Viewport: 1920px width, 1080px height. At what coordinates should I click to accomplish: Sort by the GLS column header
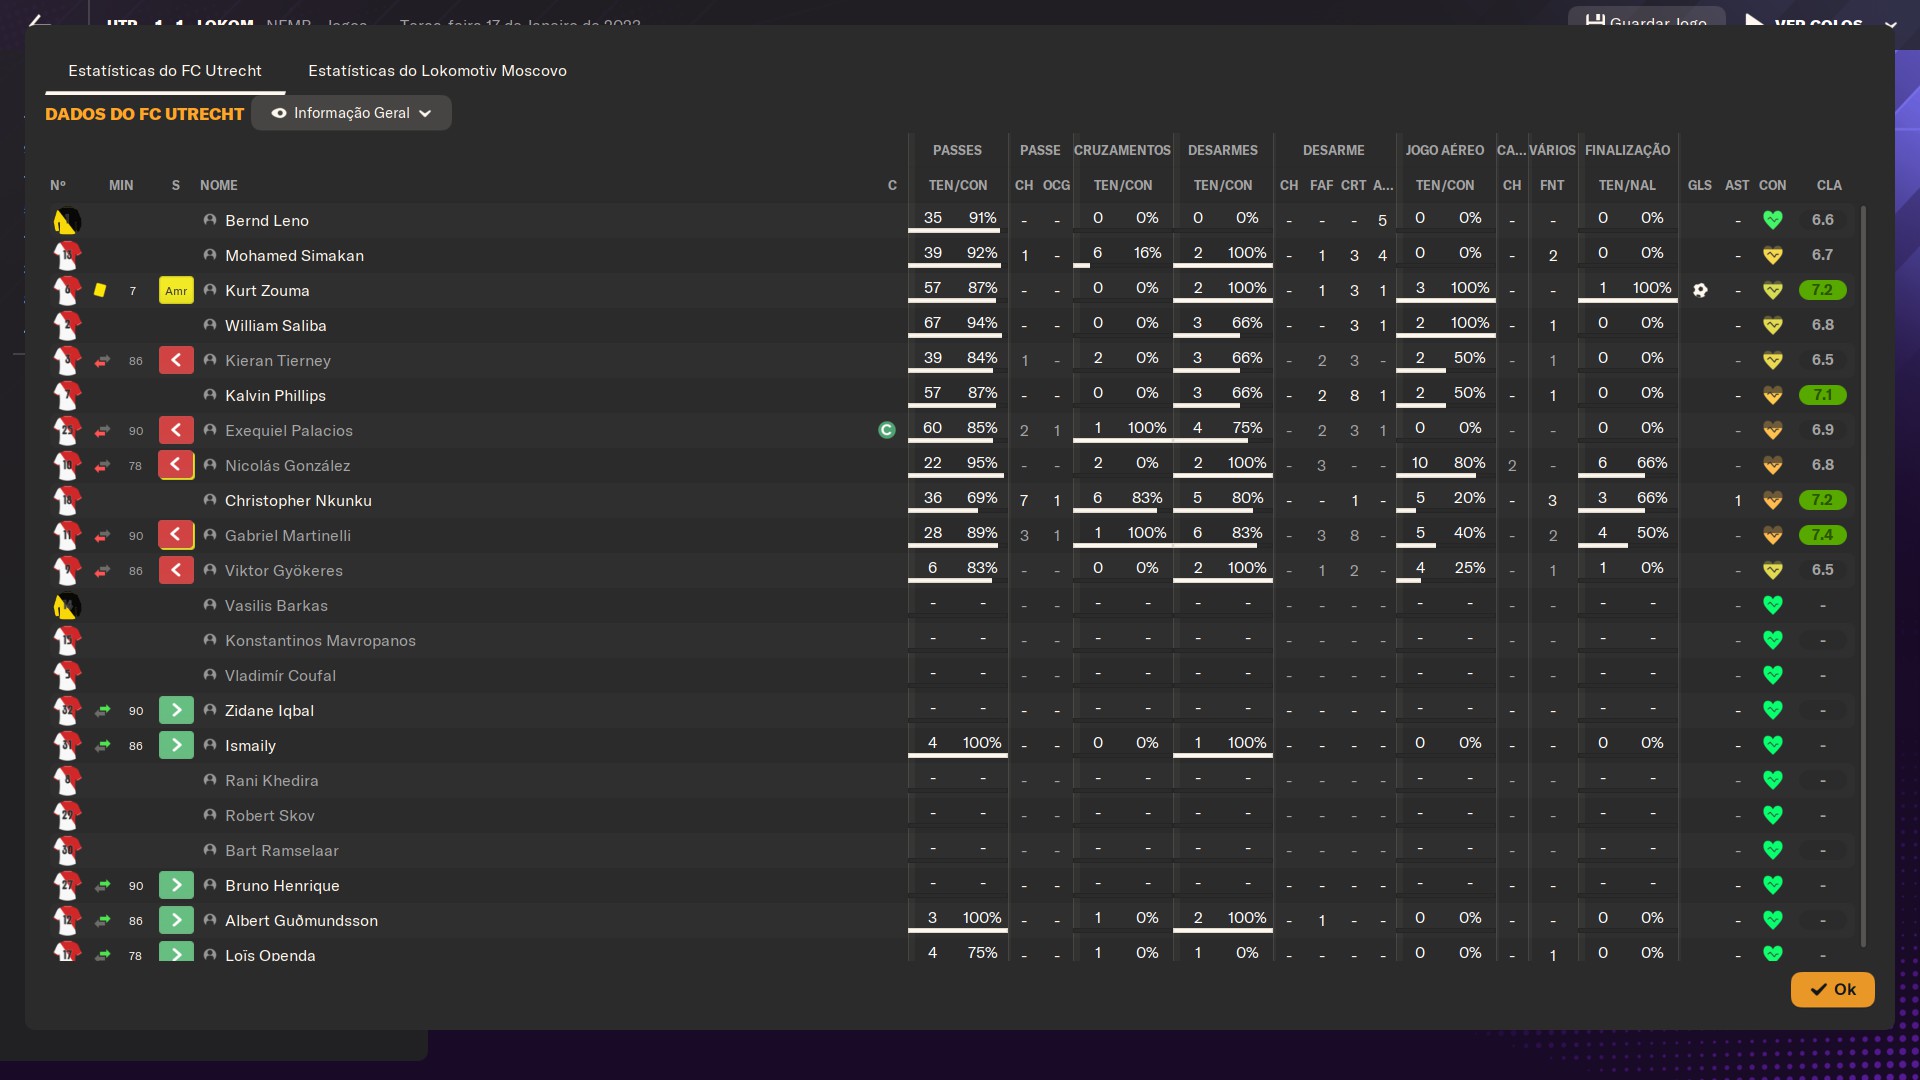pos(1699,185)
